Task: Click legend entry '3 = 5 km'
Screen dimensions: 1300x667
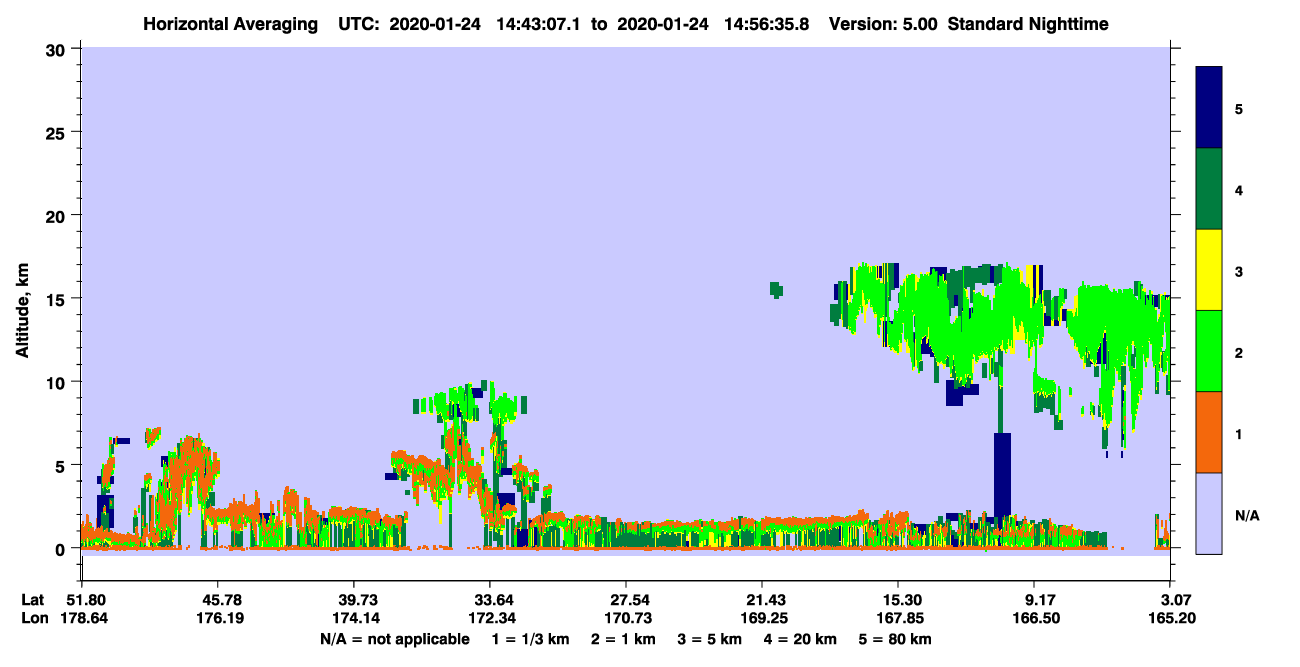Action: (x=712, y=639)
